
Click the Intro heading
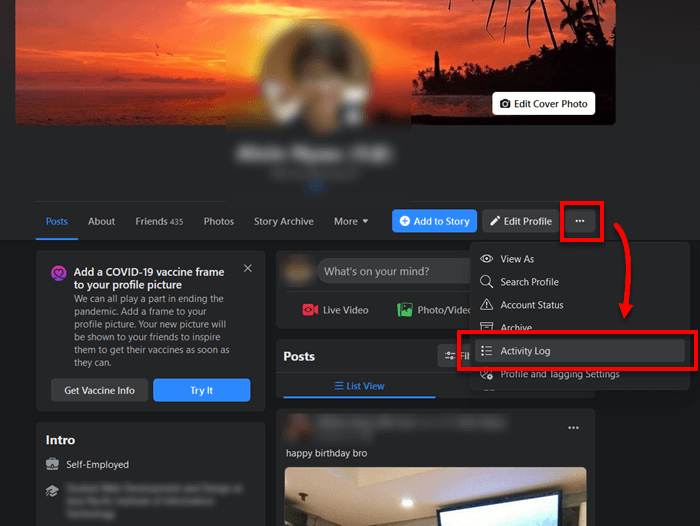pos(60,440)
